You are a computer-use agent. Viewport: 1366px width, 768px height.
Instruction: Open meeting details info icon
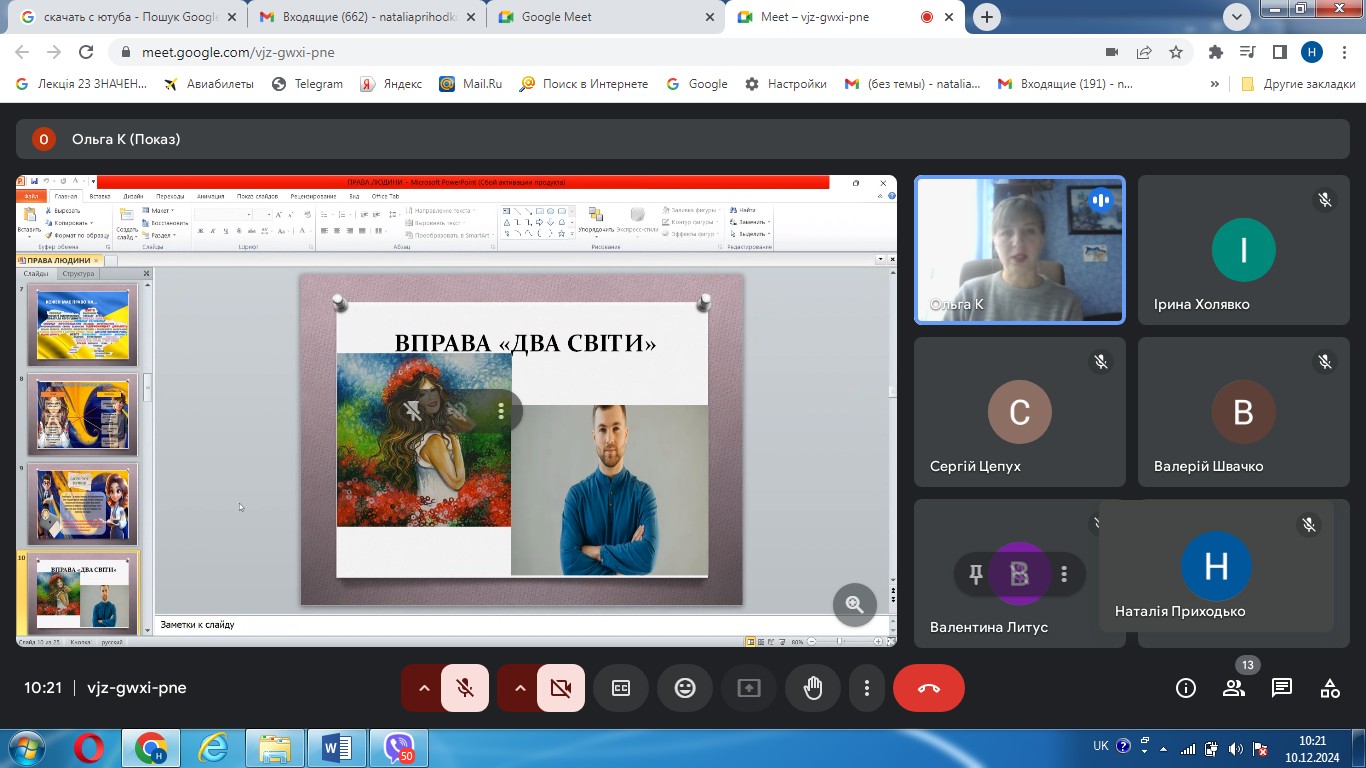[1186, 688]
